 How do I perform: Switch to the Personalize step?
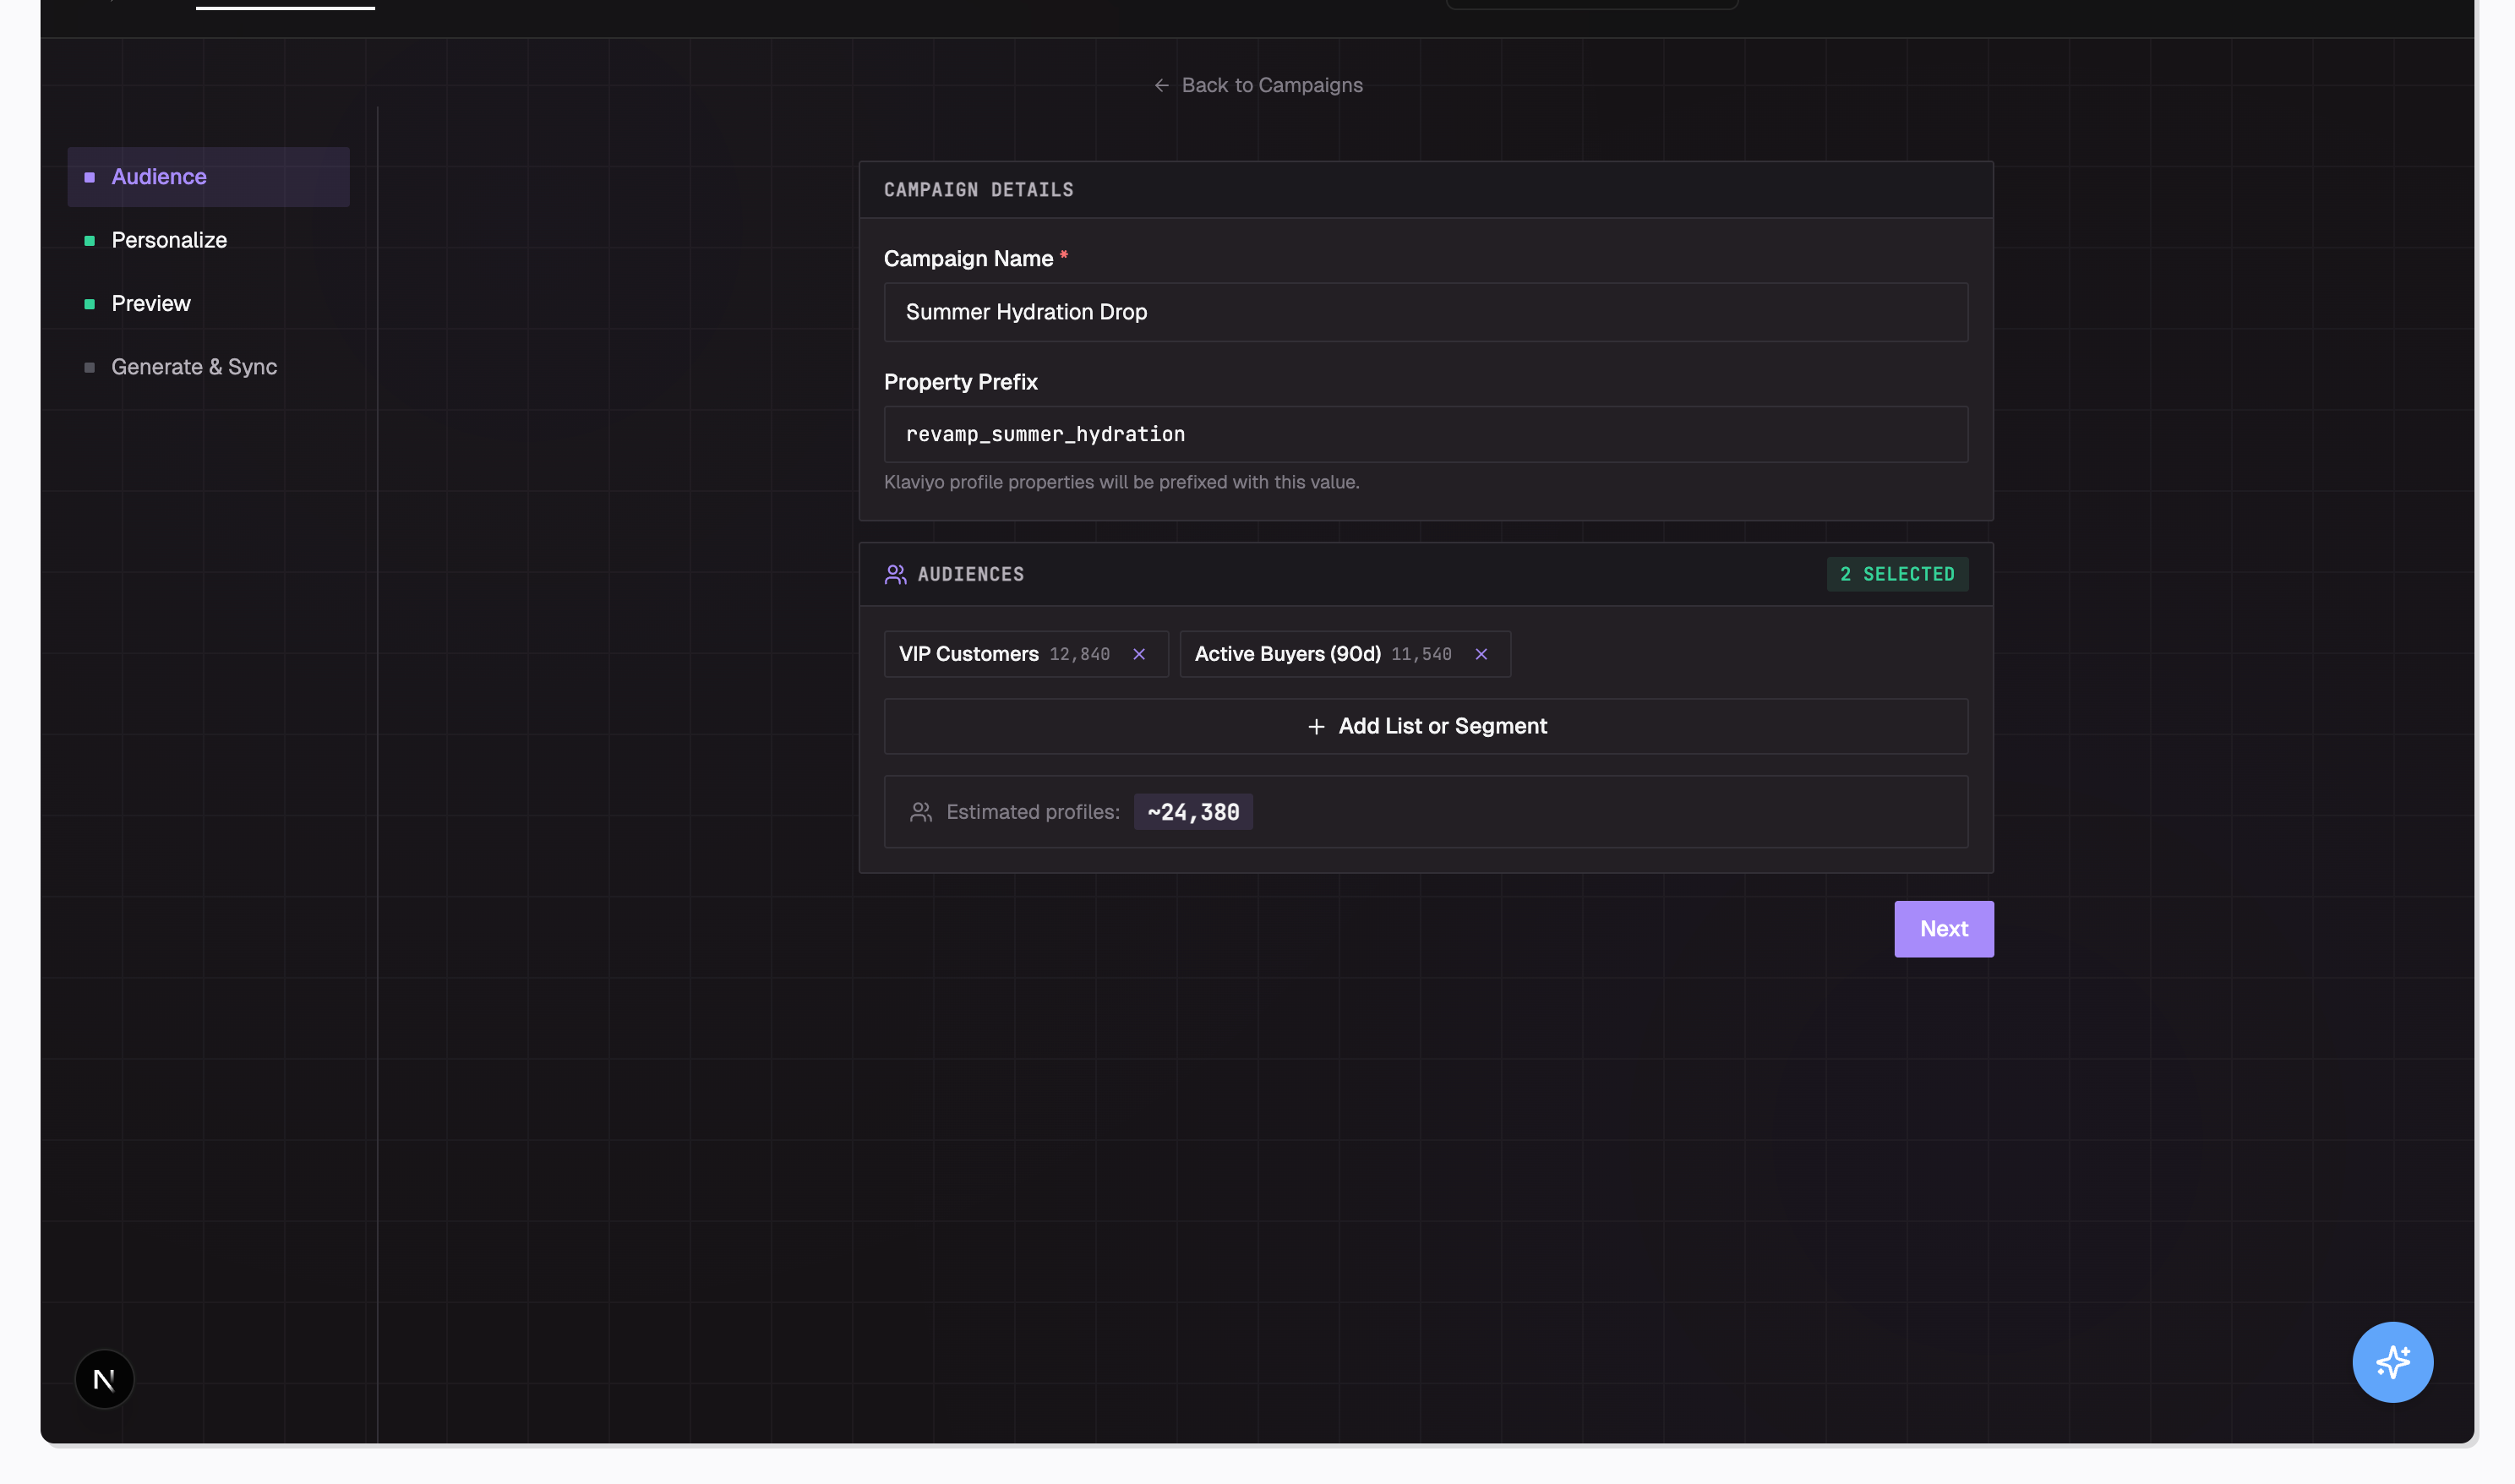pyautogui.click(x=168, y=240)
